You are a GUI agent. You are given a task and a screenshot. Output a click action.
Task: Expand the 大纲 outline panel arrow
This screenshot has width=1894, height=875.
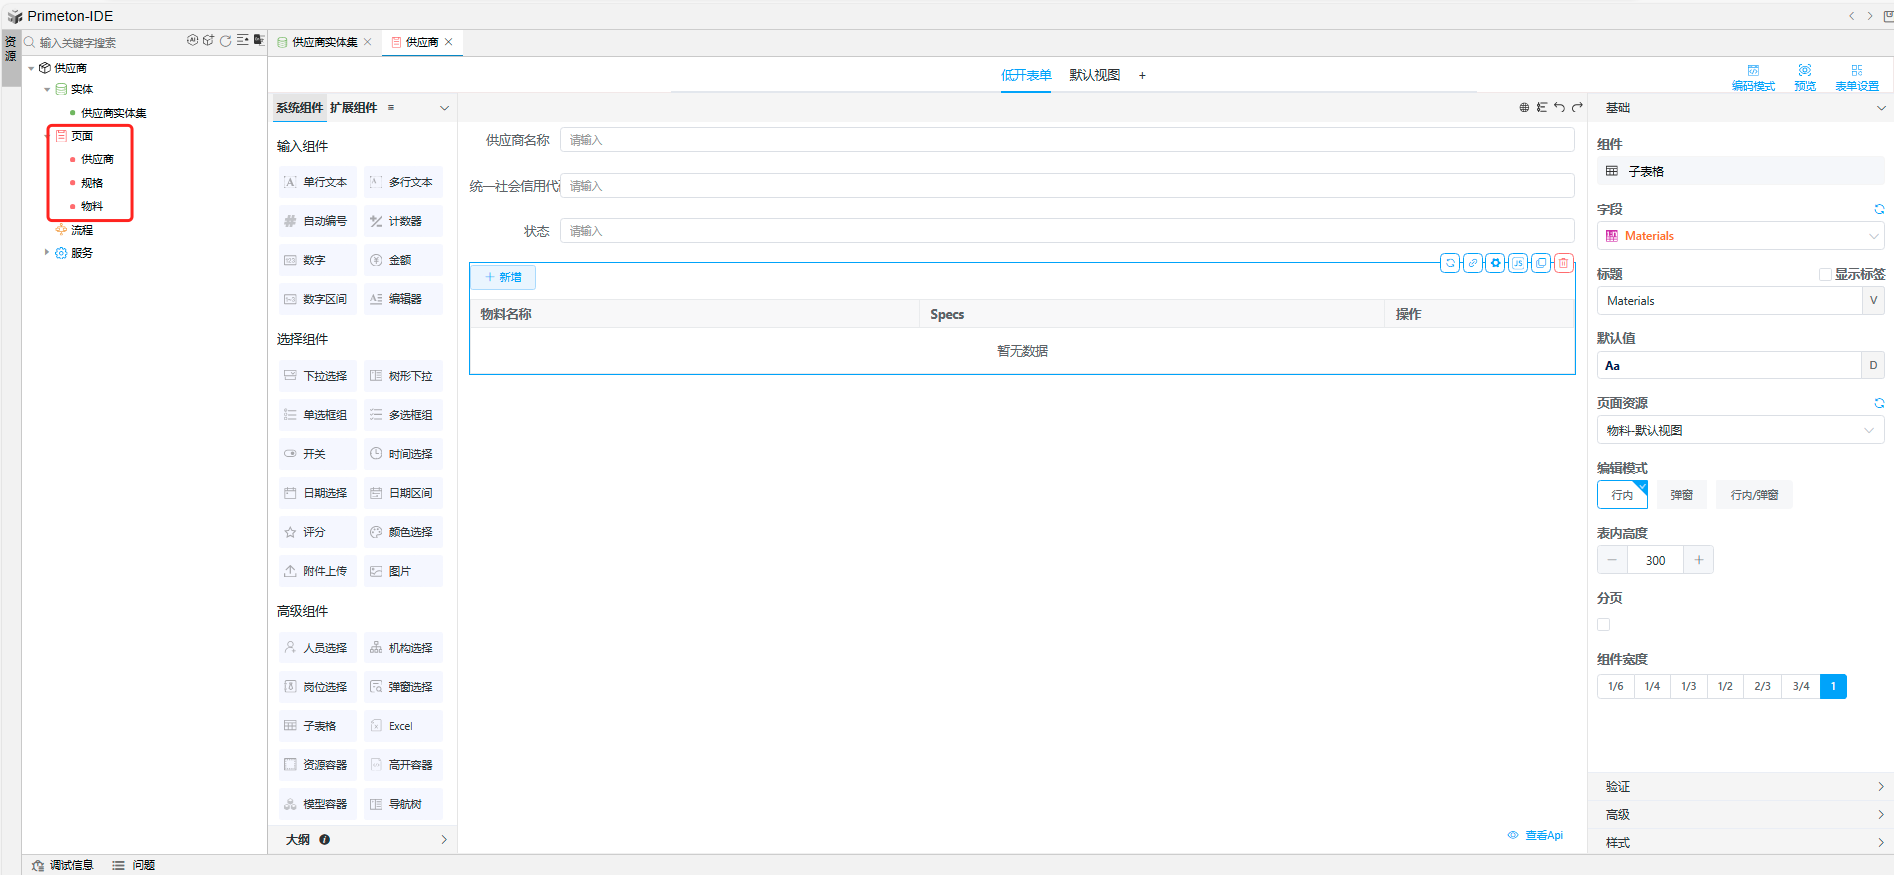tap(444, 840)
